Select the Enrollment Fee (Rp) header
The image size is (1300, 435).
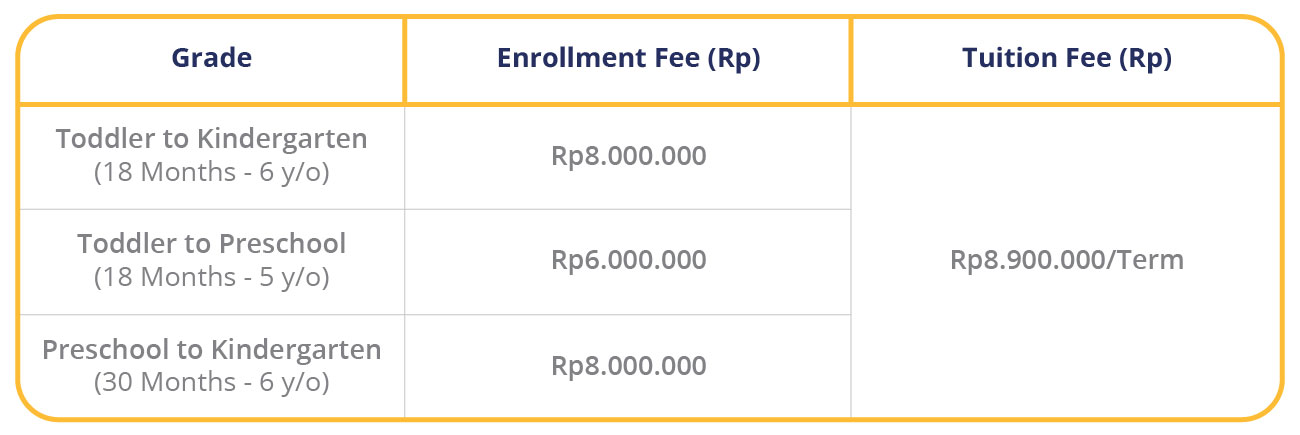tap(628, 59)
